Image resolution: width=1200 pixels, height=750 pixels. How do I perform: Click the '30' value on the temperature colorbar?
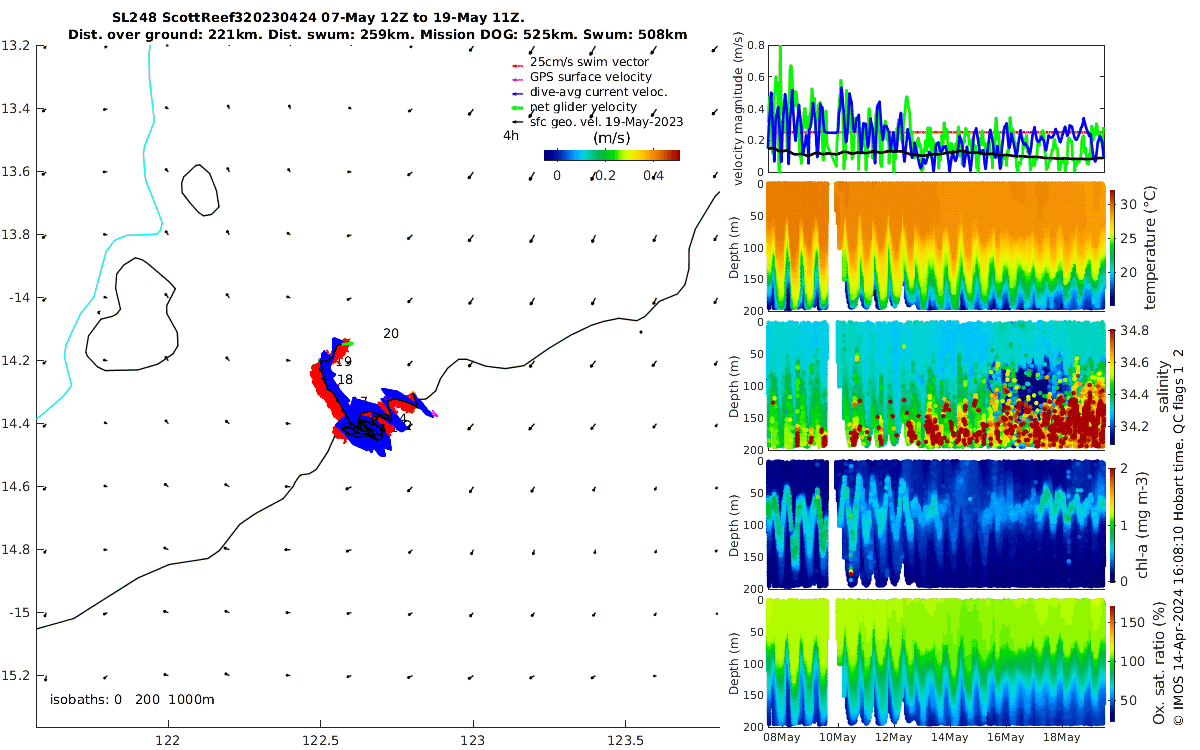(1128, 204)
